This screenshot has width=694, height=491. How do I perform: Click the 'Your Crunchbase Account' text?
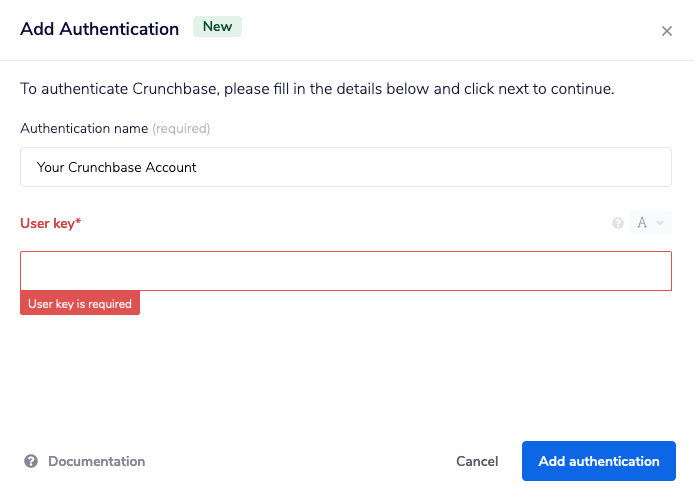[x=117, y=167]
